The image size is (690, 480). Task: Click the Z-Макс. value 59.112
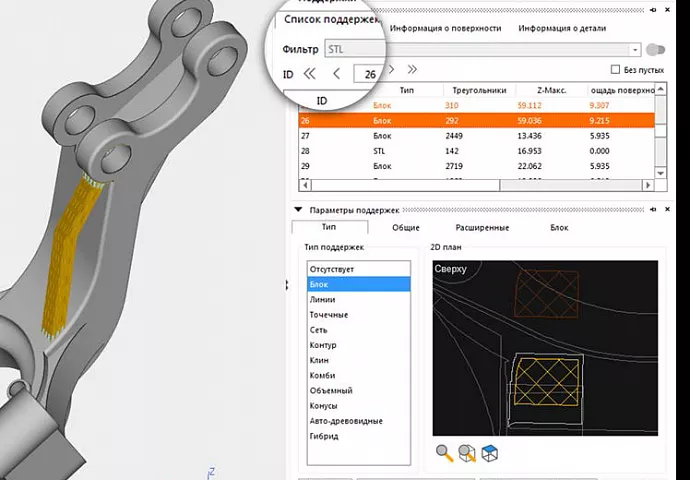pyautogui.click(x=529, y=106)
